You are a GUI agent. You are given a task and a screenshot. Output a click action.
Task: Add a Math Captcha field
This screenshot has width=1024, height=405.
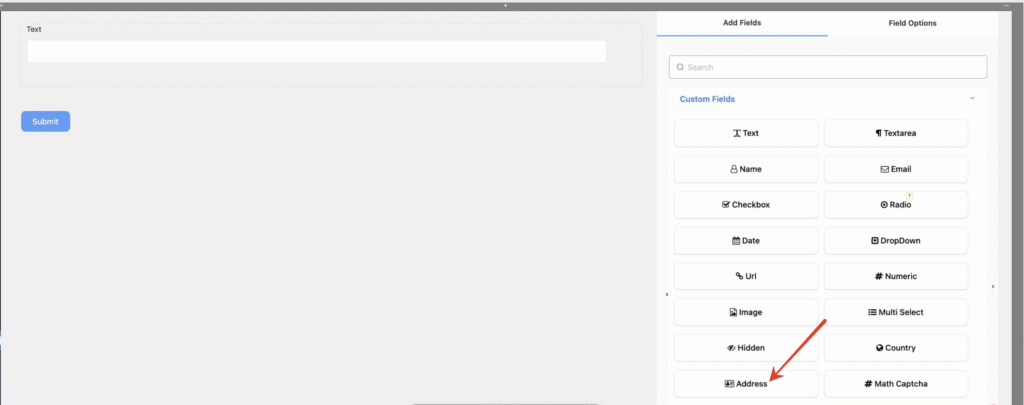point(895,384)
